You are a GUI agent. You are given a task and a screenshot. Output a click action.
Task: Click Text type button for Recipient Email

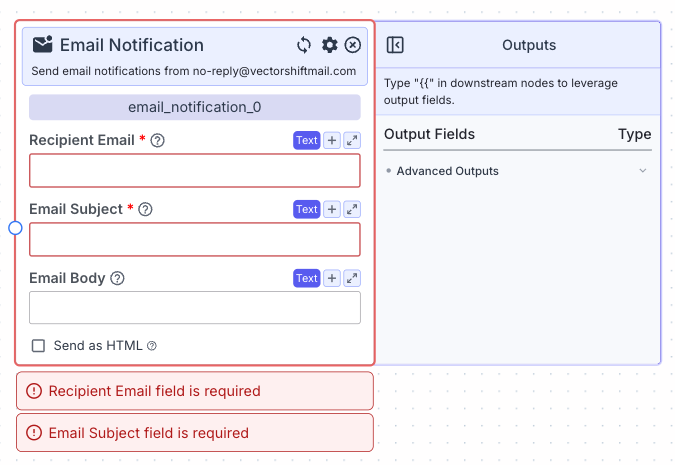(x=307, y=140)
